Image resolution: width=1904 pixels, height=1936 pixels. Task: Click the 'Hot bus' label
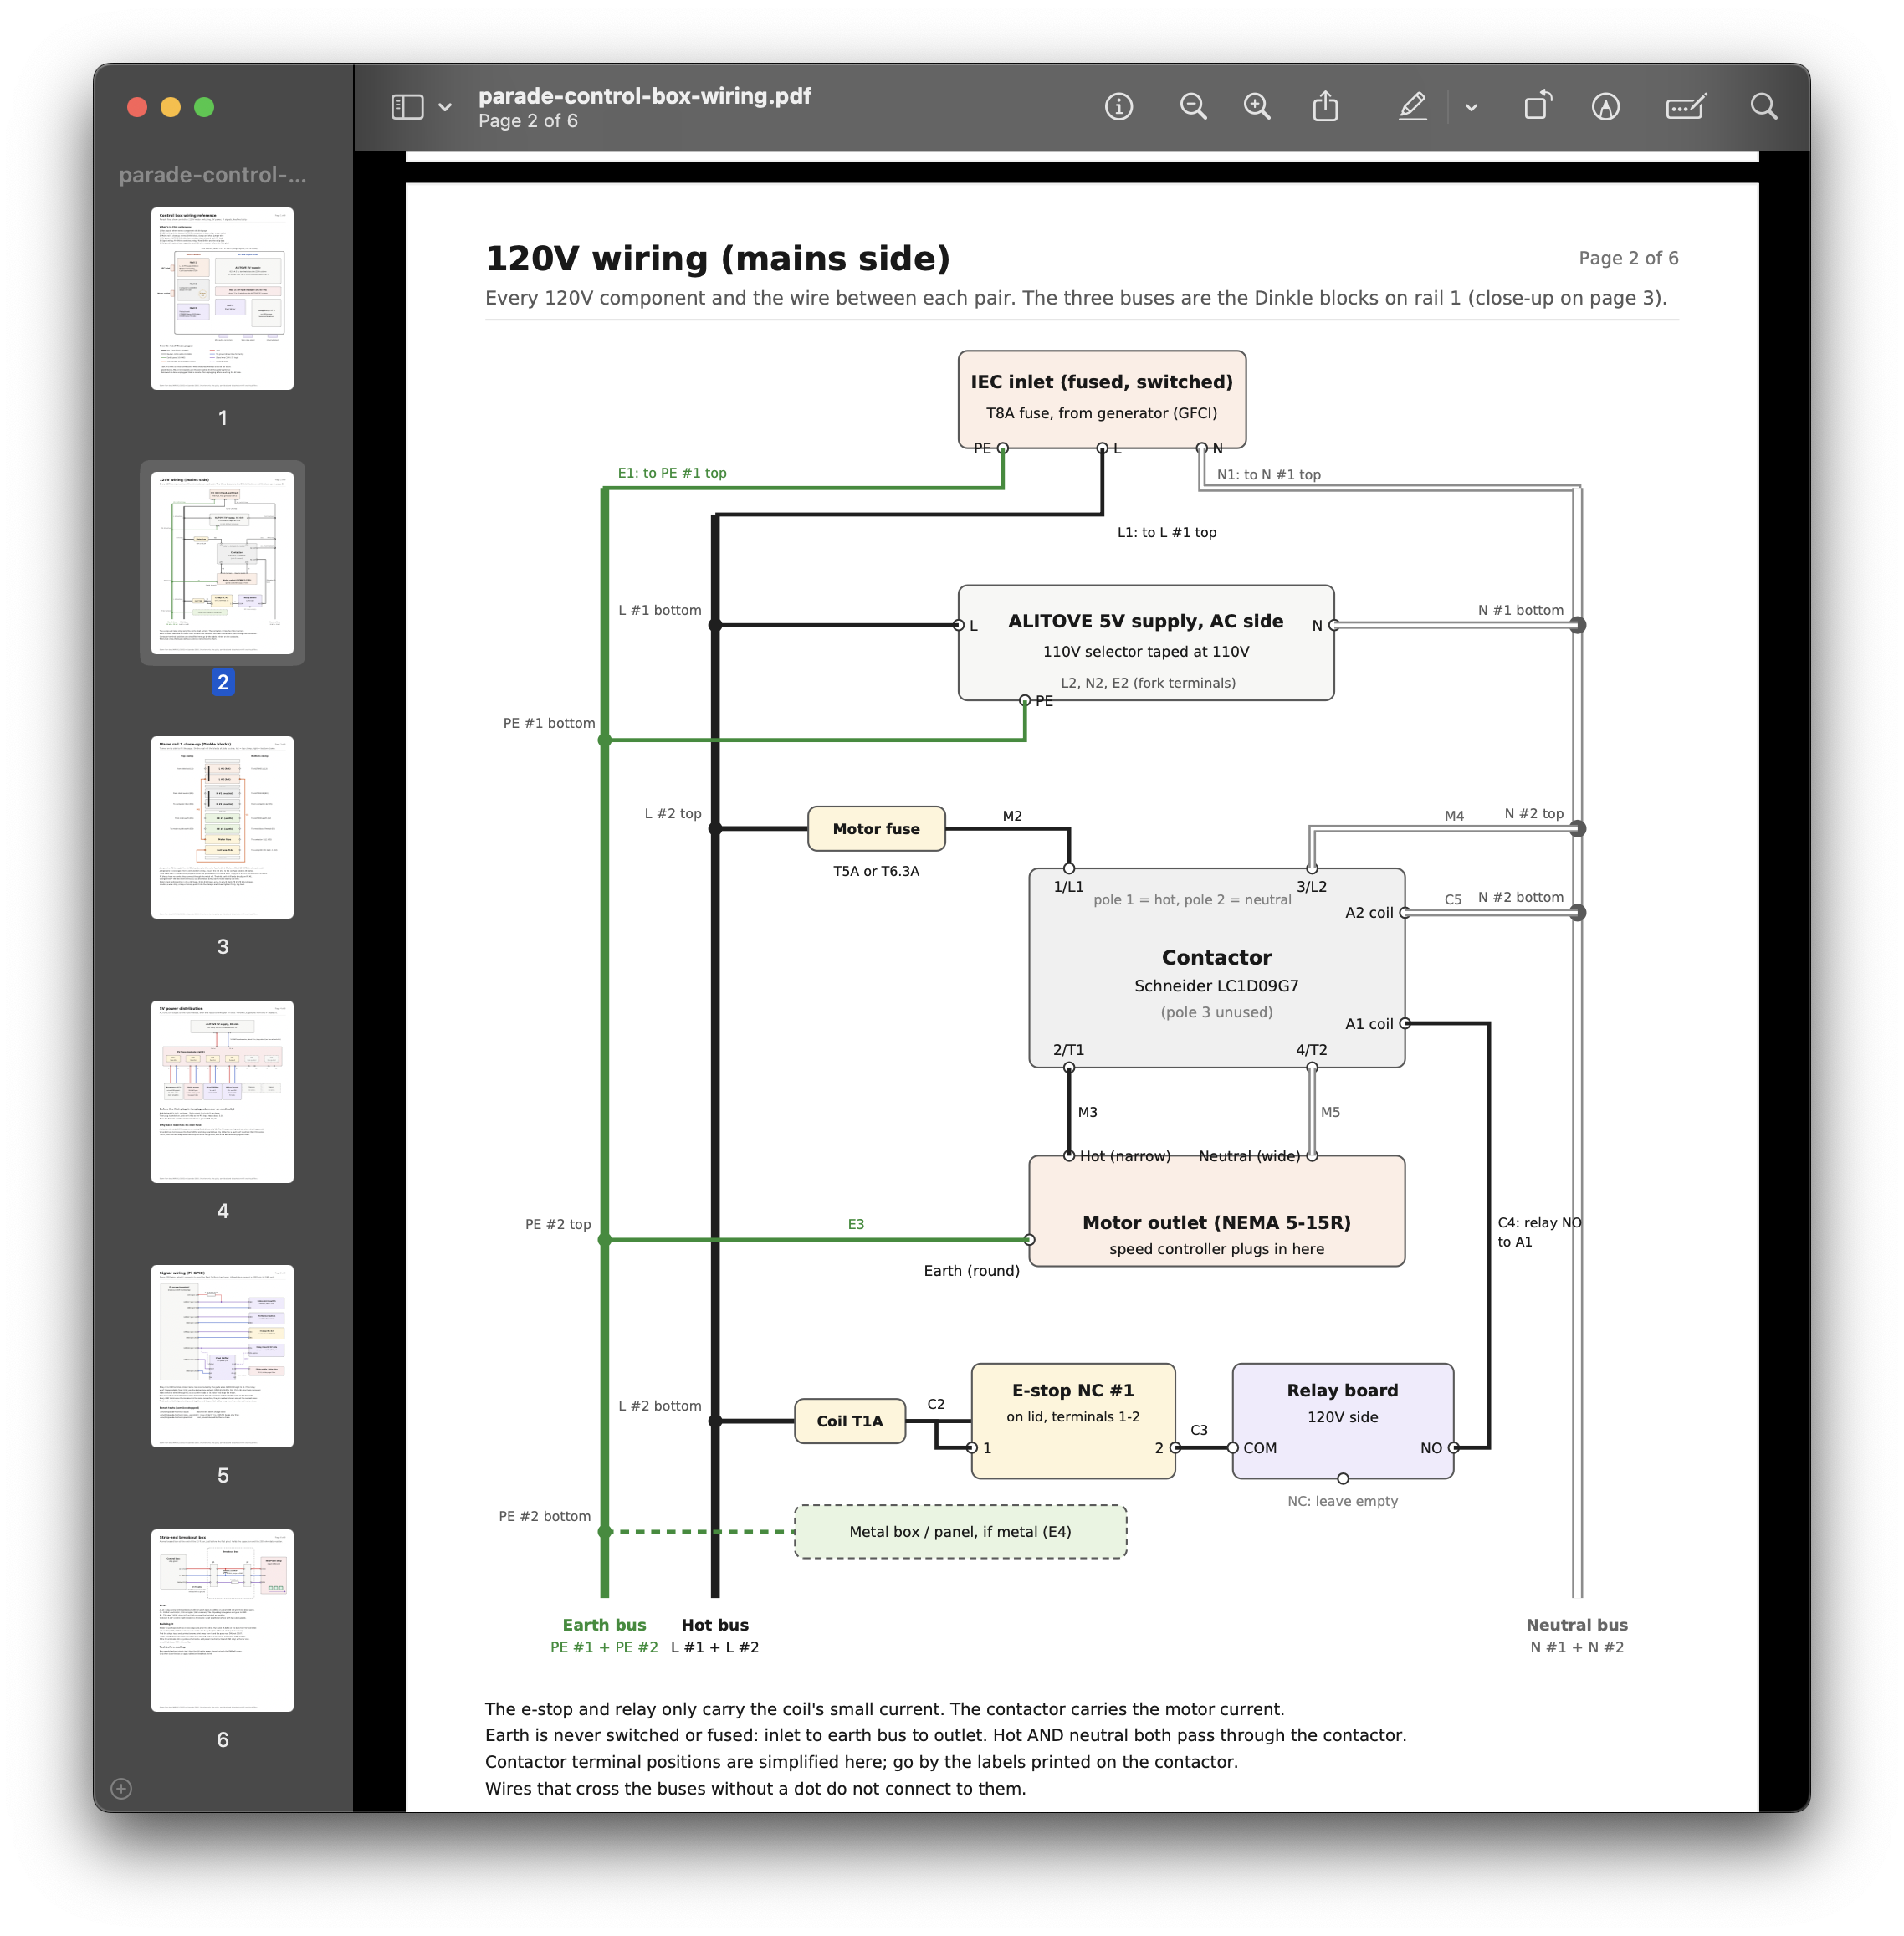click(715, 1625)
